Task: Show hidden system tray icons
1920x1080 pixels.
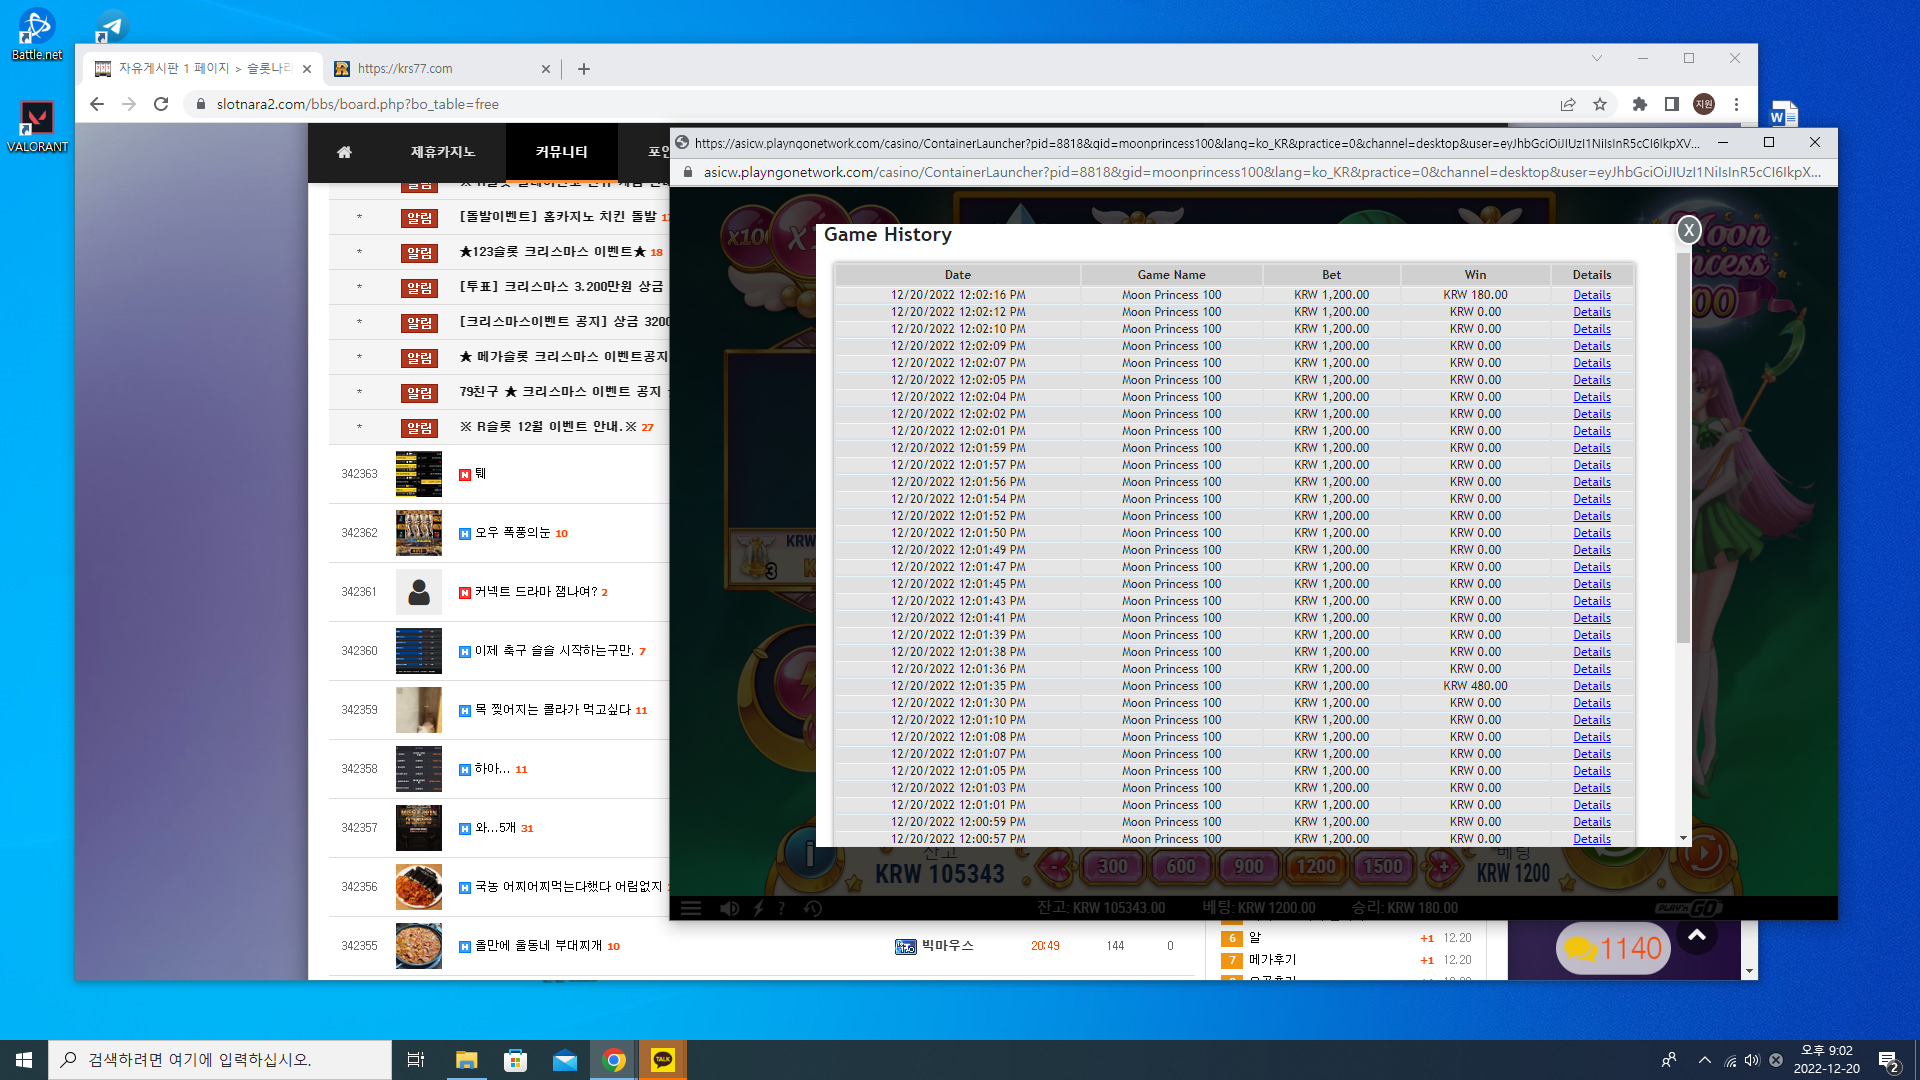Action: point(1705,1060)
